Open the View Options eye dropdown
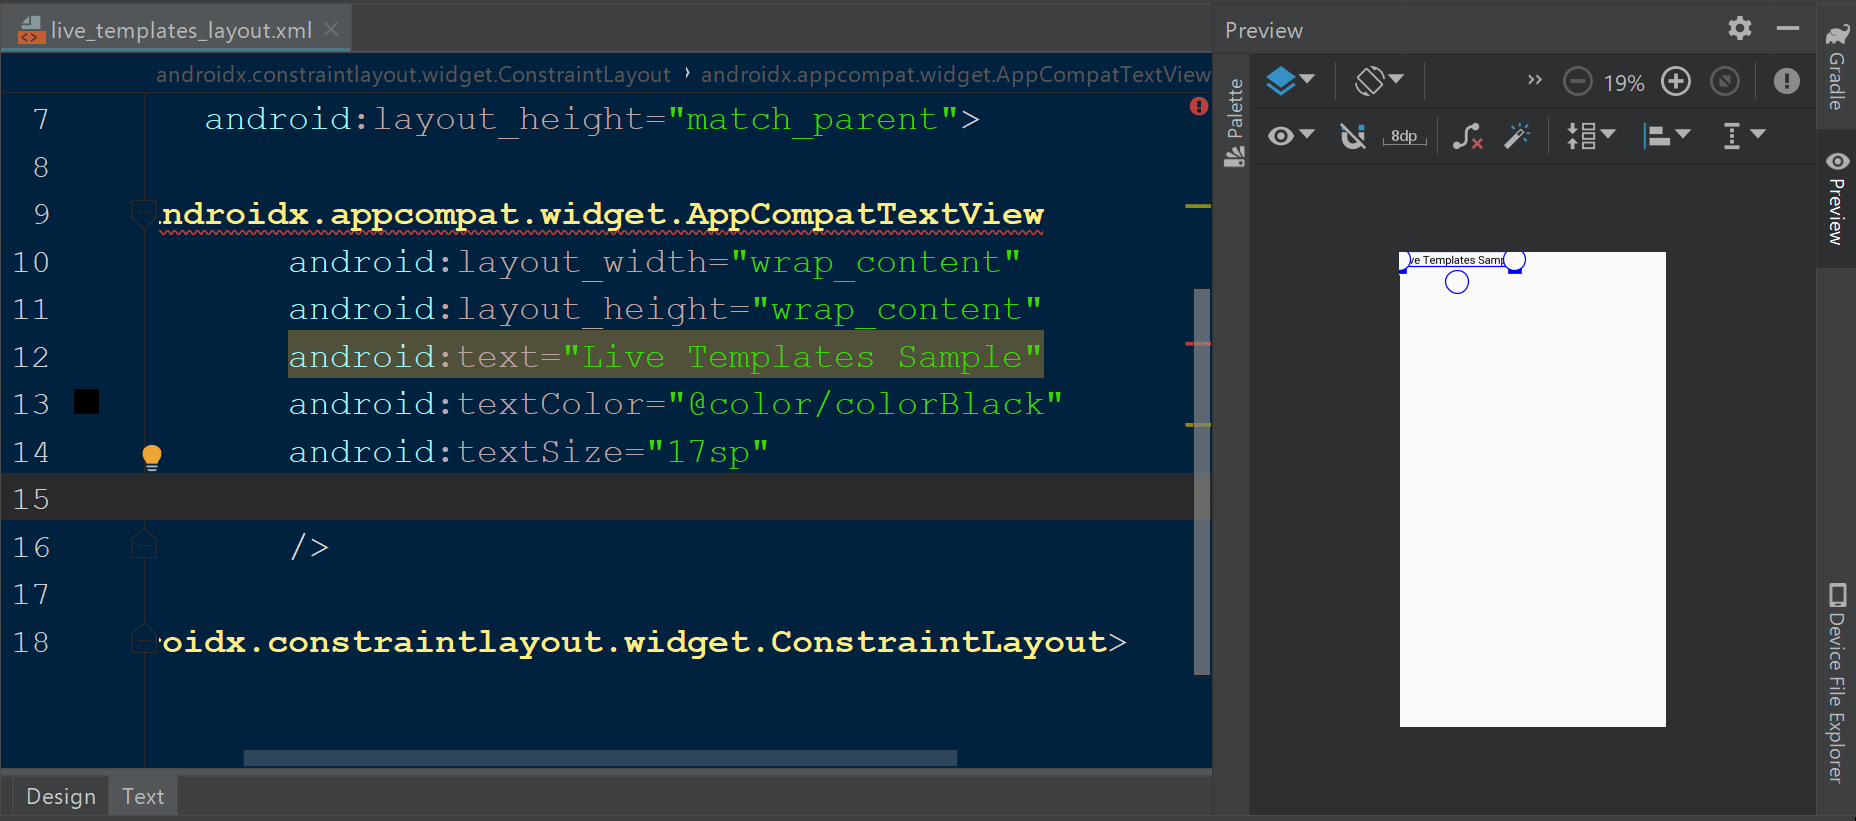This screenshot has width=1856, height=821. [1290, 135]
